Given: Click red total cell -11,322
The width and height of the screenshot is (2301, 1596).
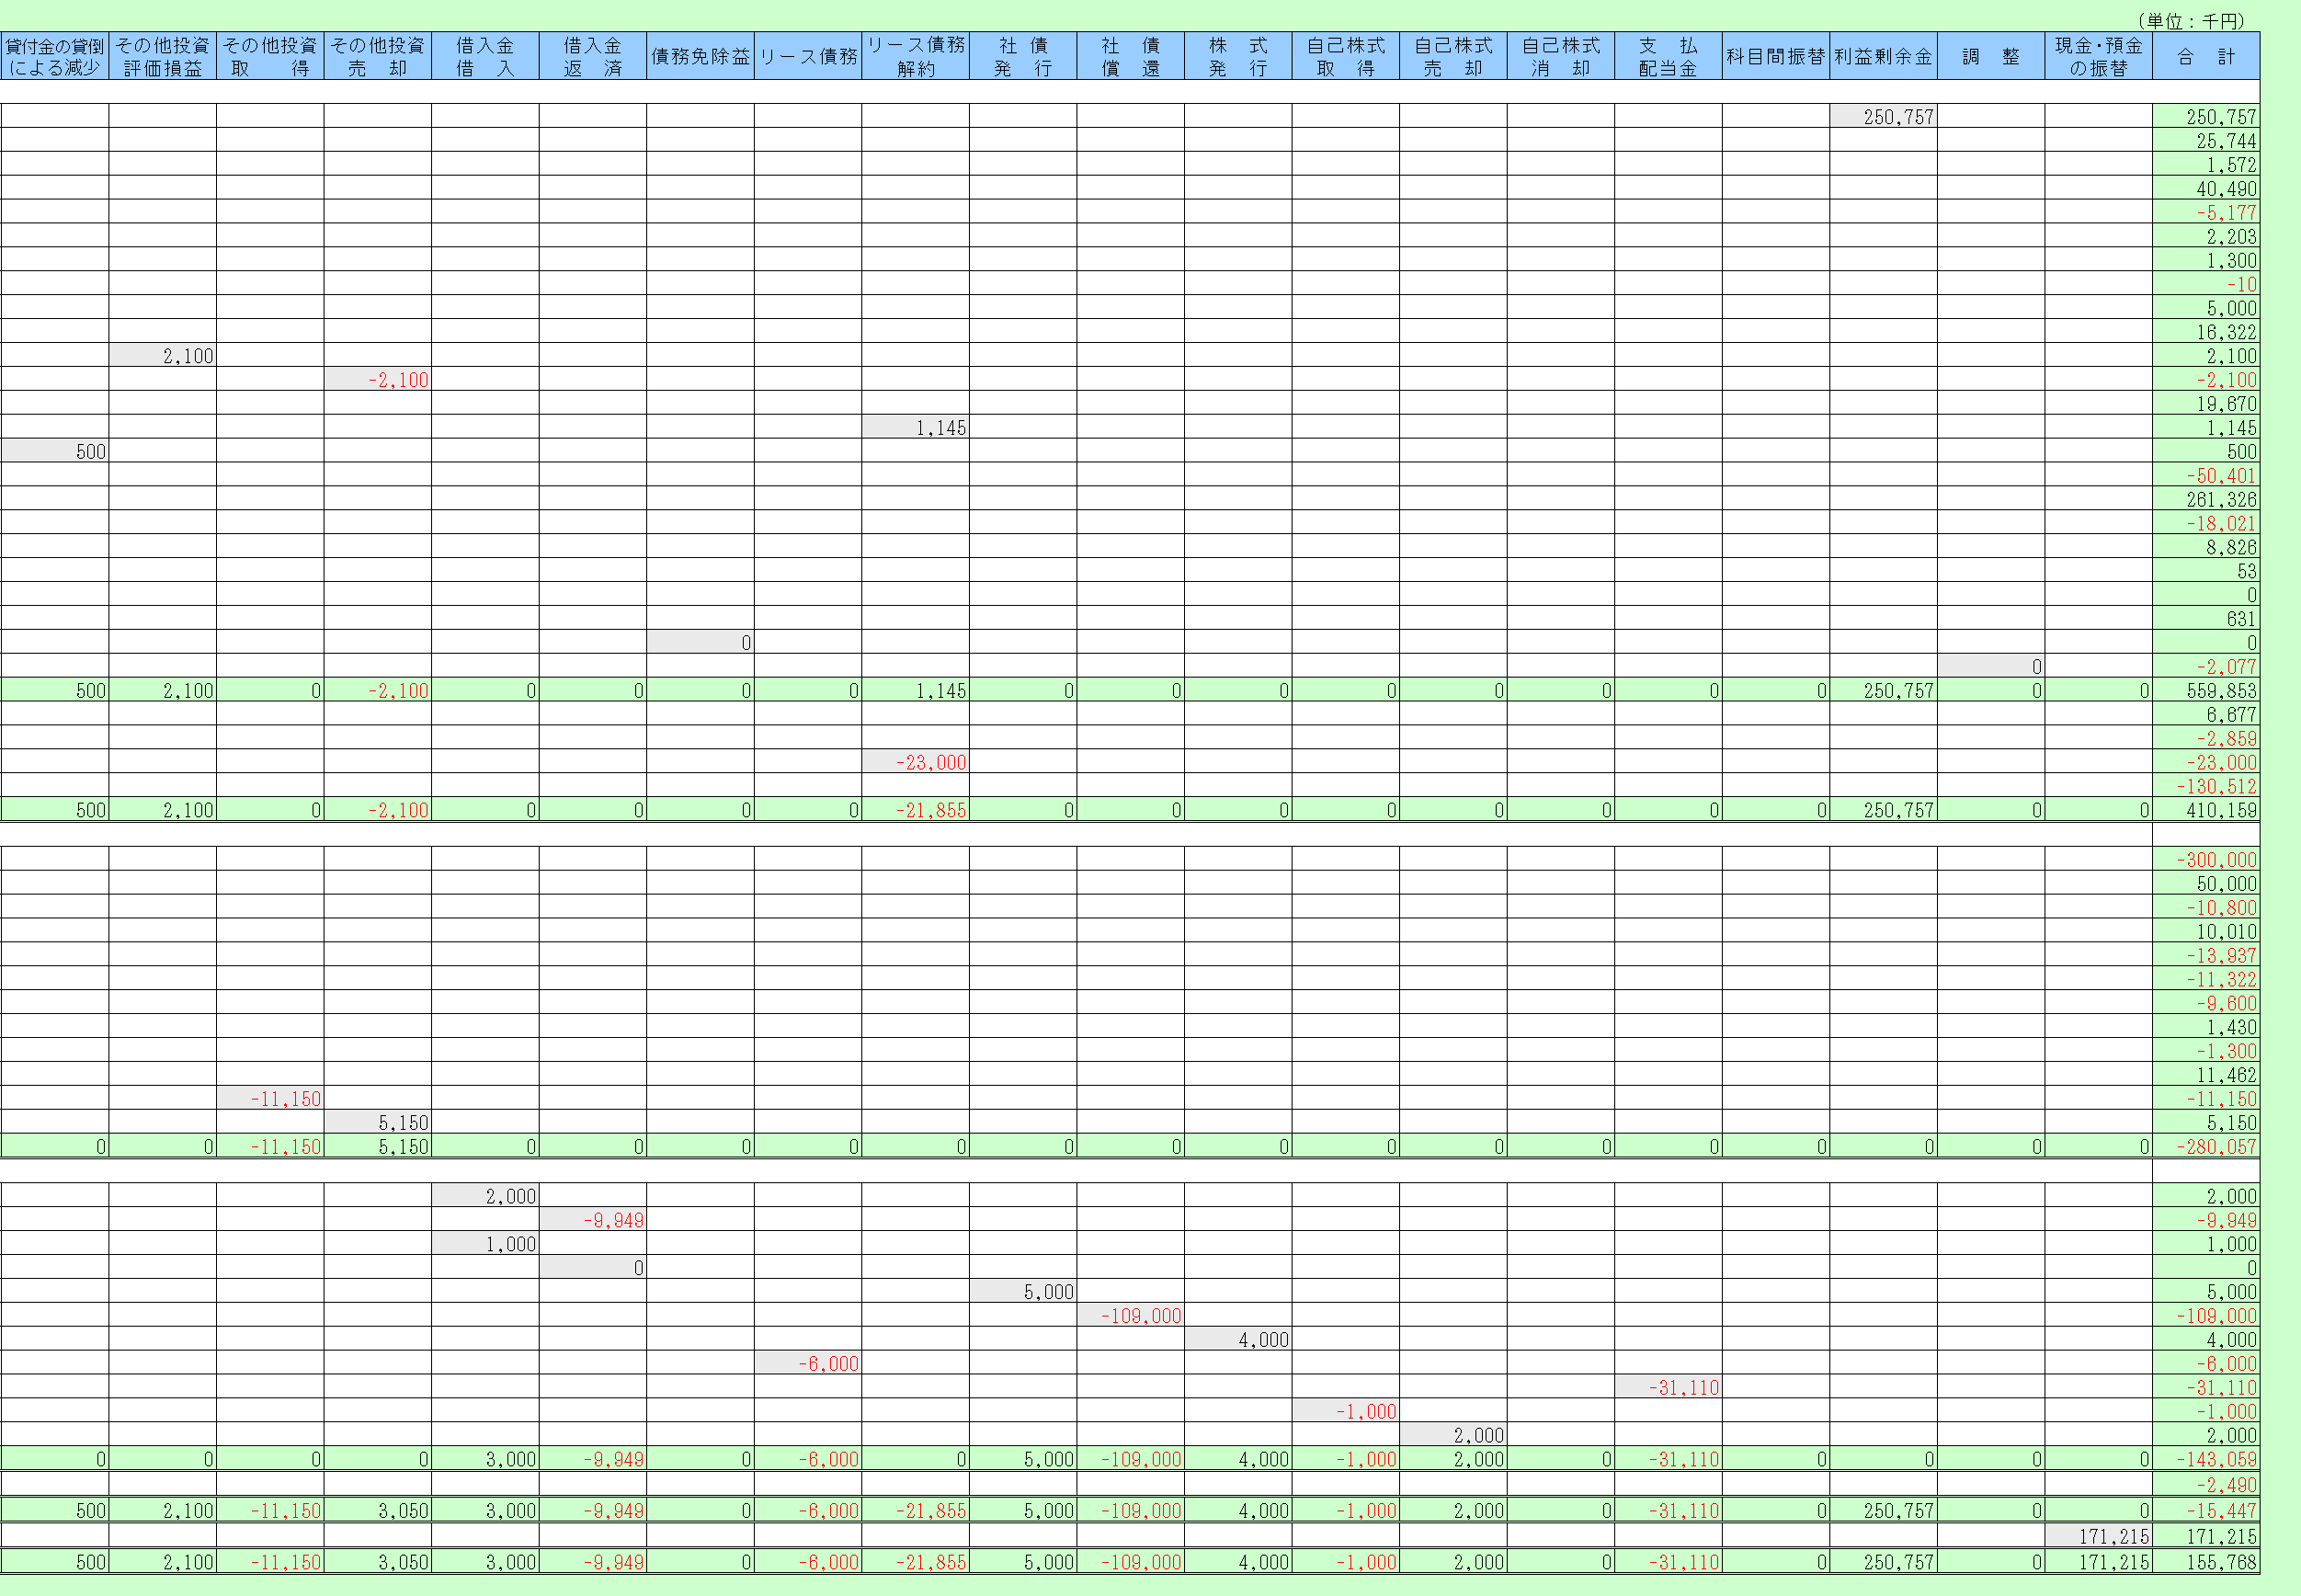Looking at the screenshot, I should [x=2206, y=980].
